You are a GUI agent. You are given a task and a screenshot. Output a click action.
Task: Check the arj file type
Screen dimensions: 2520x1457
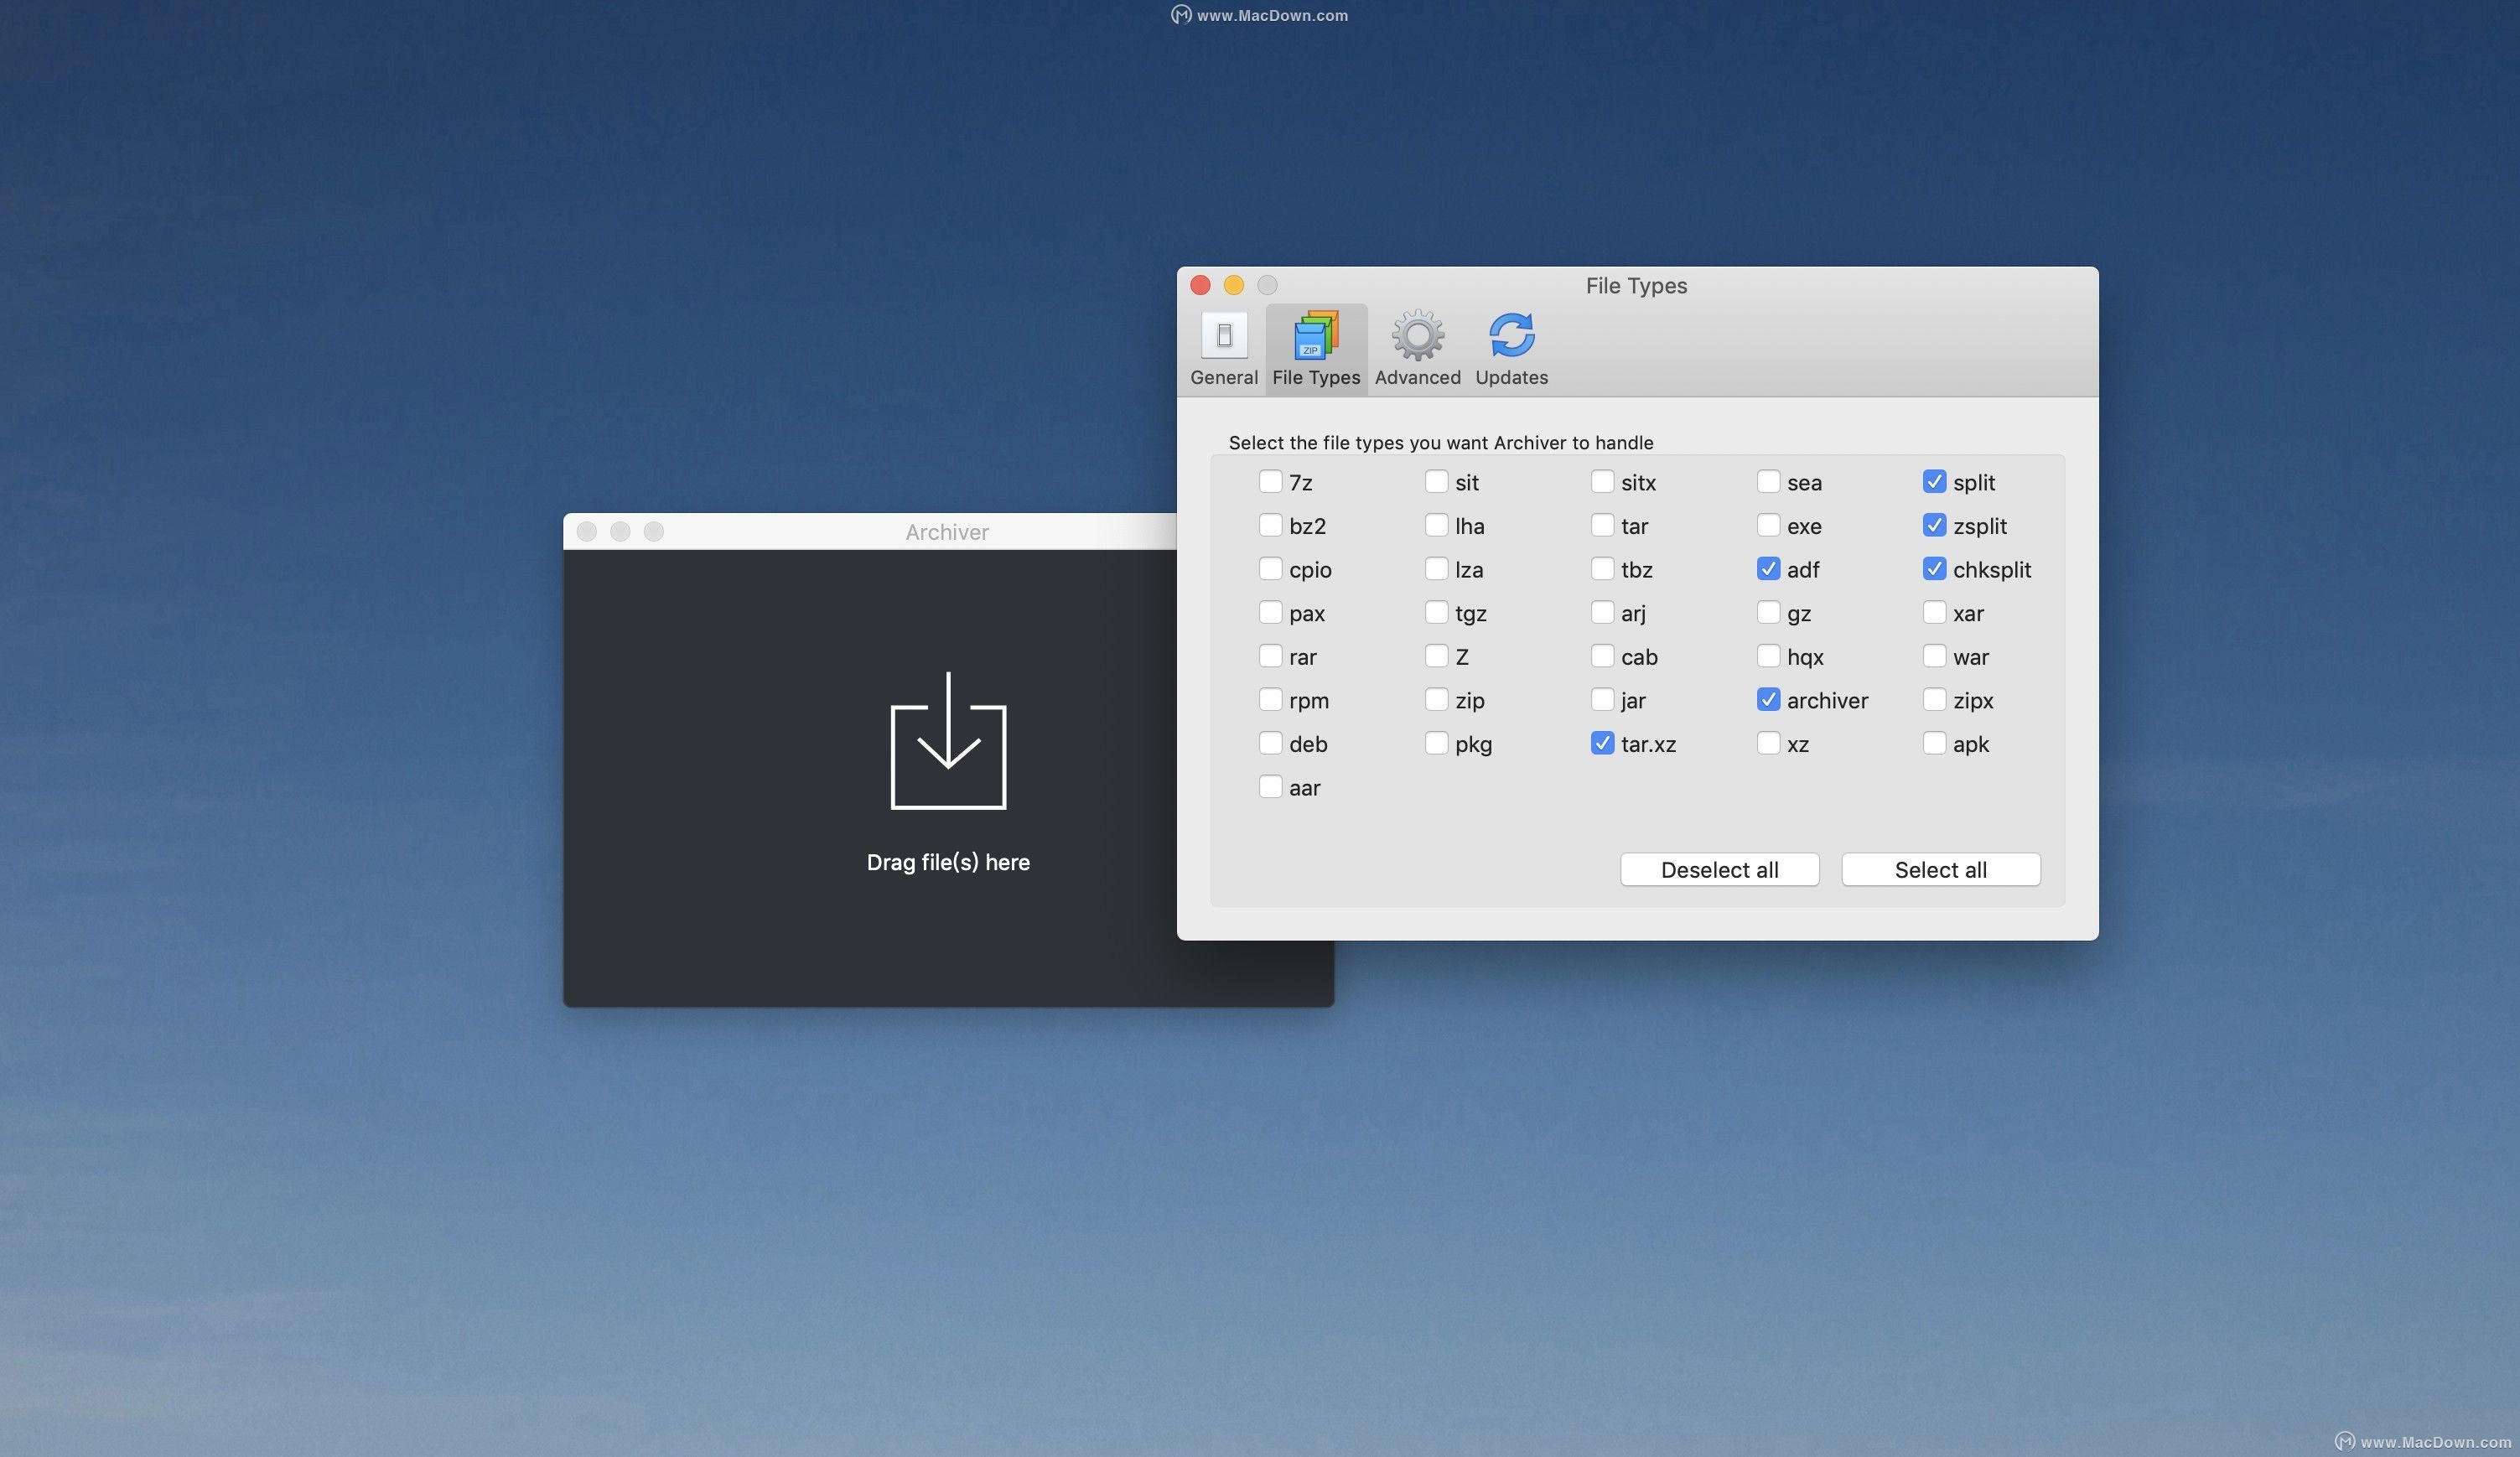point(1602,612)
